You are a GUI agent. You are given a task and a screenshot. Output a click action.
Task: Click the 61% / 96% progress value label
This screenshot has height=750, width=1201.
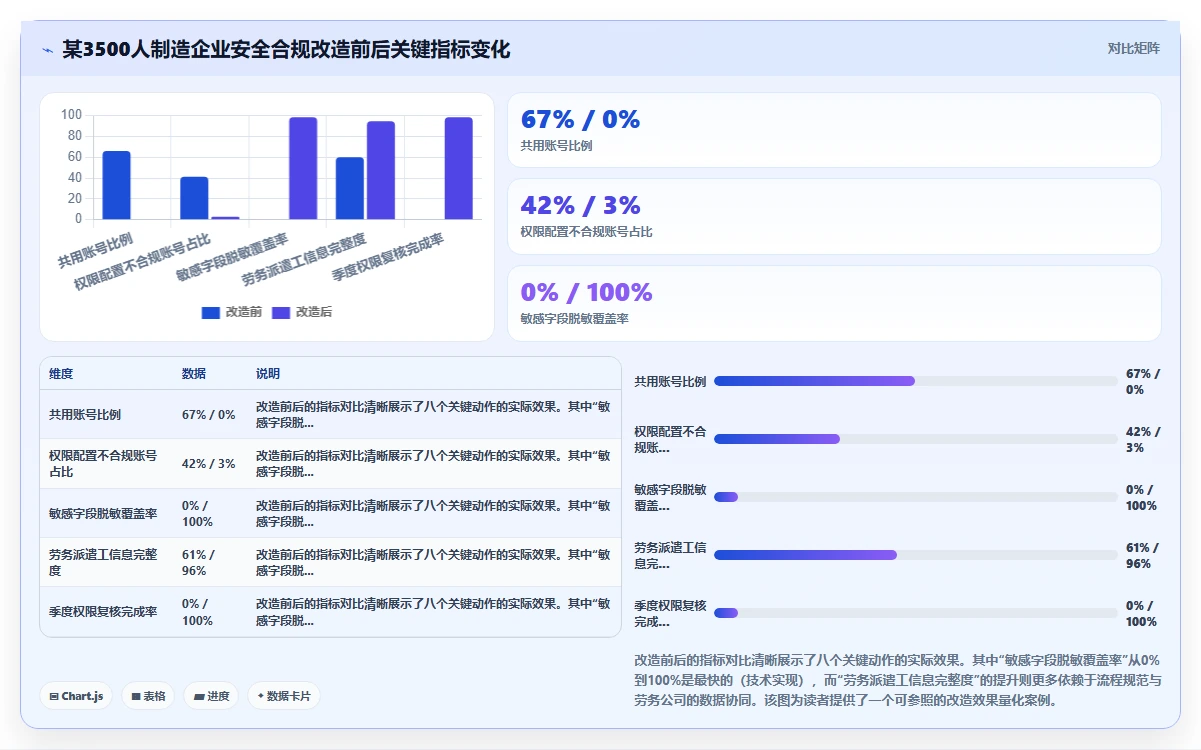click(1141, 555)
